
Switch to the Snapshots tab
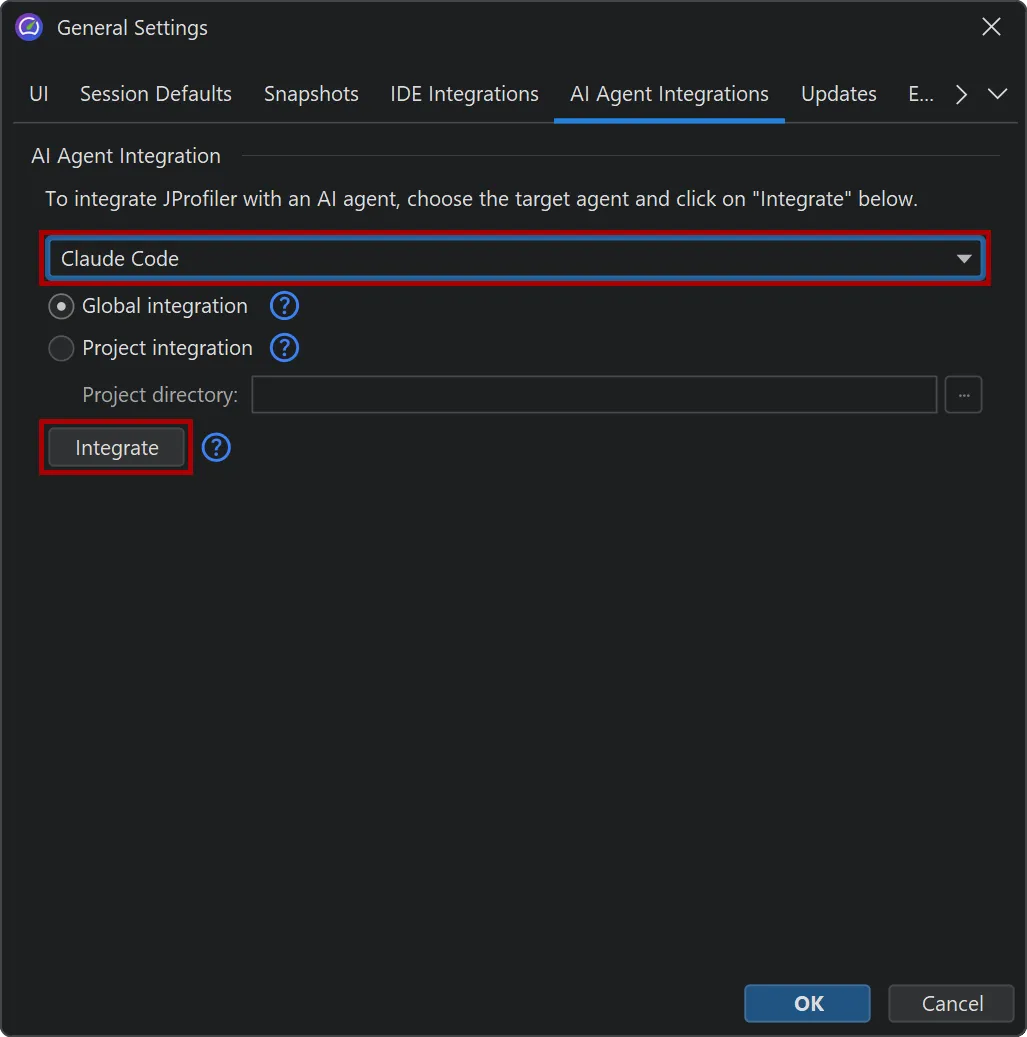pyautogui.click(x=311, y=94)
